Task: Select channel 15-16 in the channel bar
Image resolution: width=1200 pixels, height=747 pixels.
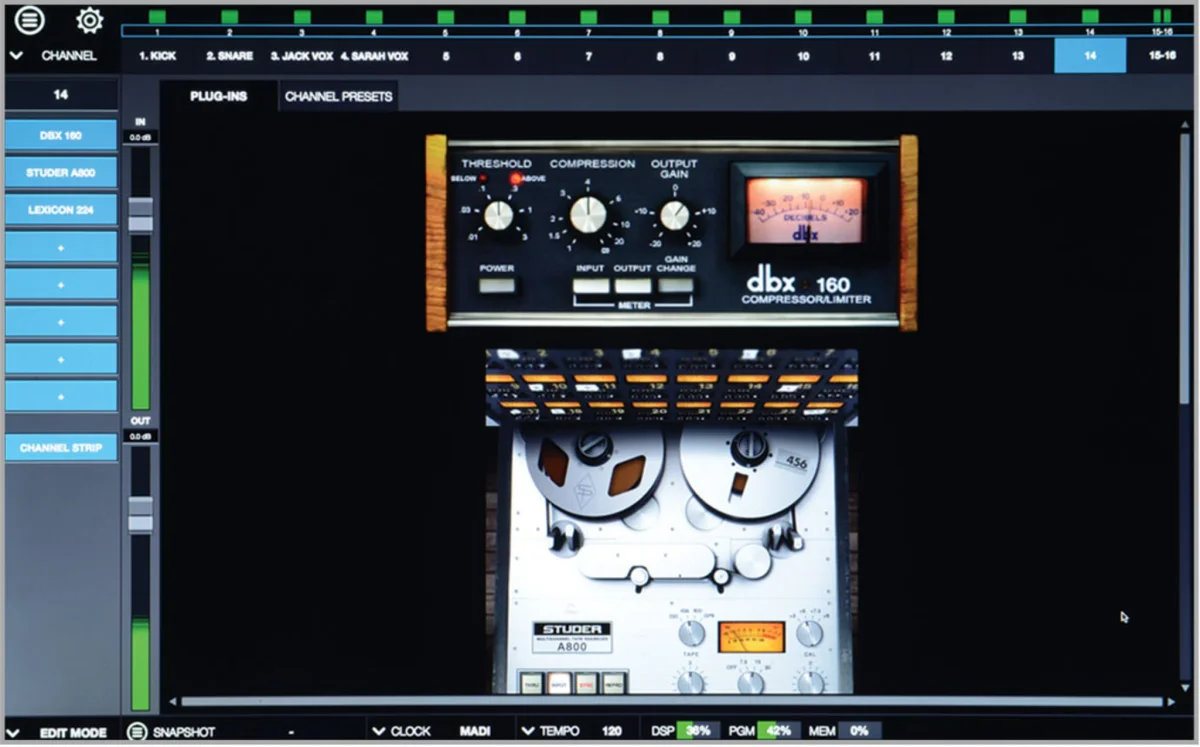Action: (x=1162, y=56)
